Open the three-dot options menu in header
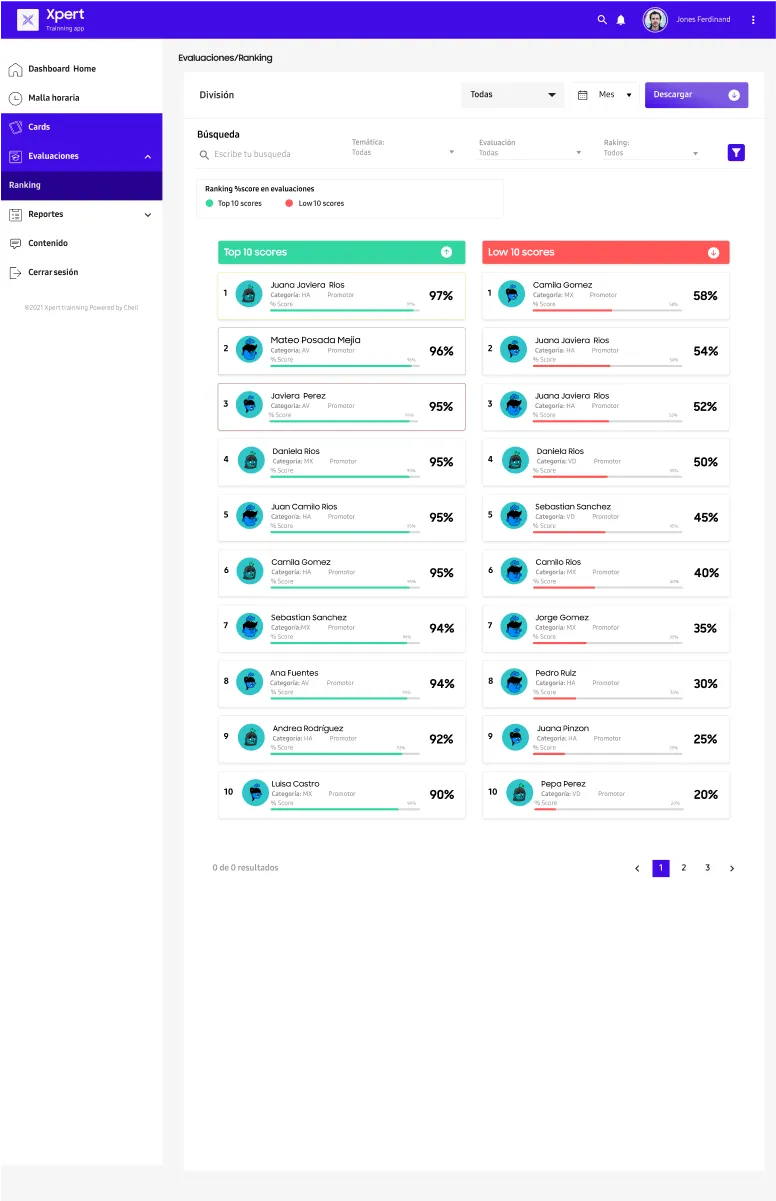 [x=753, y=20]
